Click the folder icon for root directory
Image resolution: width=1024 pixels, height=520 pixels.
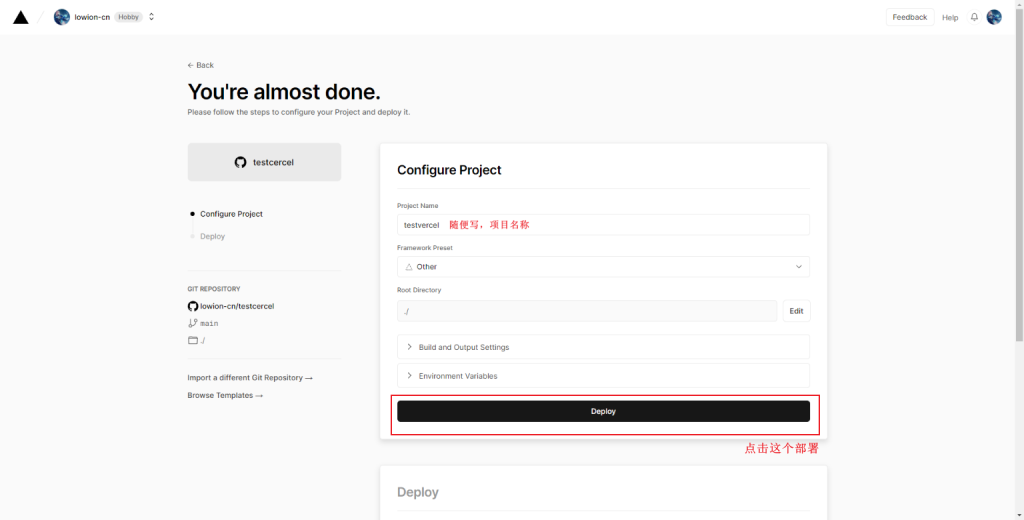coord(193,340)
